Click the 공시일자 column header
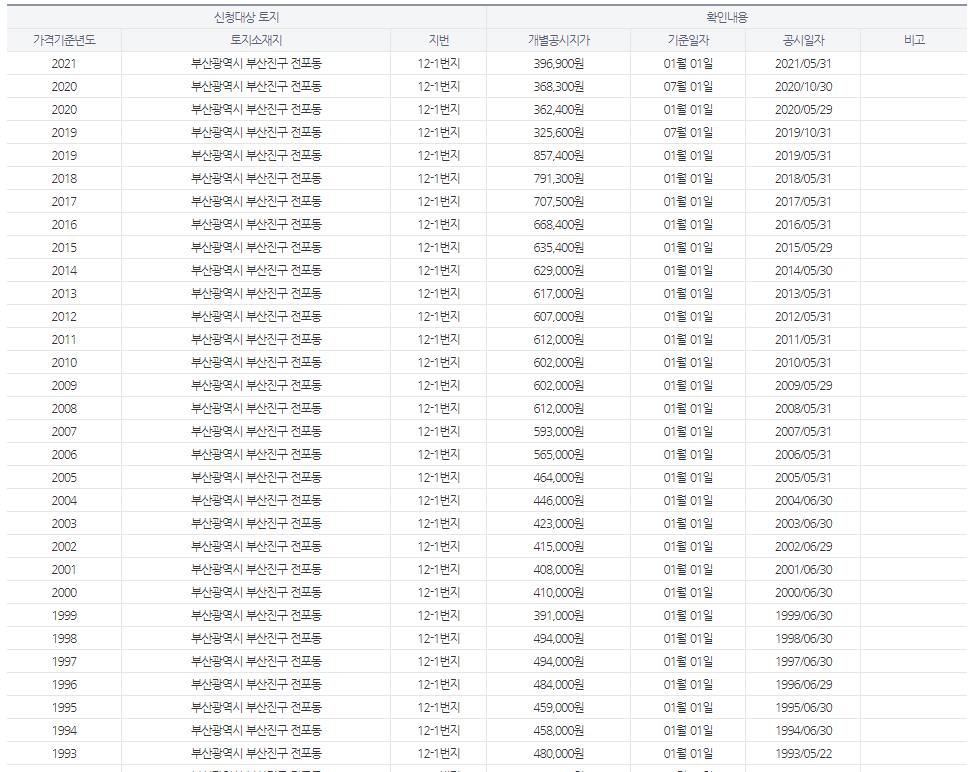970x772 pixels. click(803, 40)
